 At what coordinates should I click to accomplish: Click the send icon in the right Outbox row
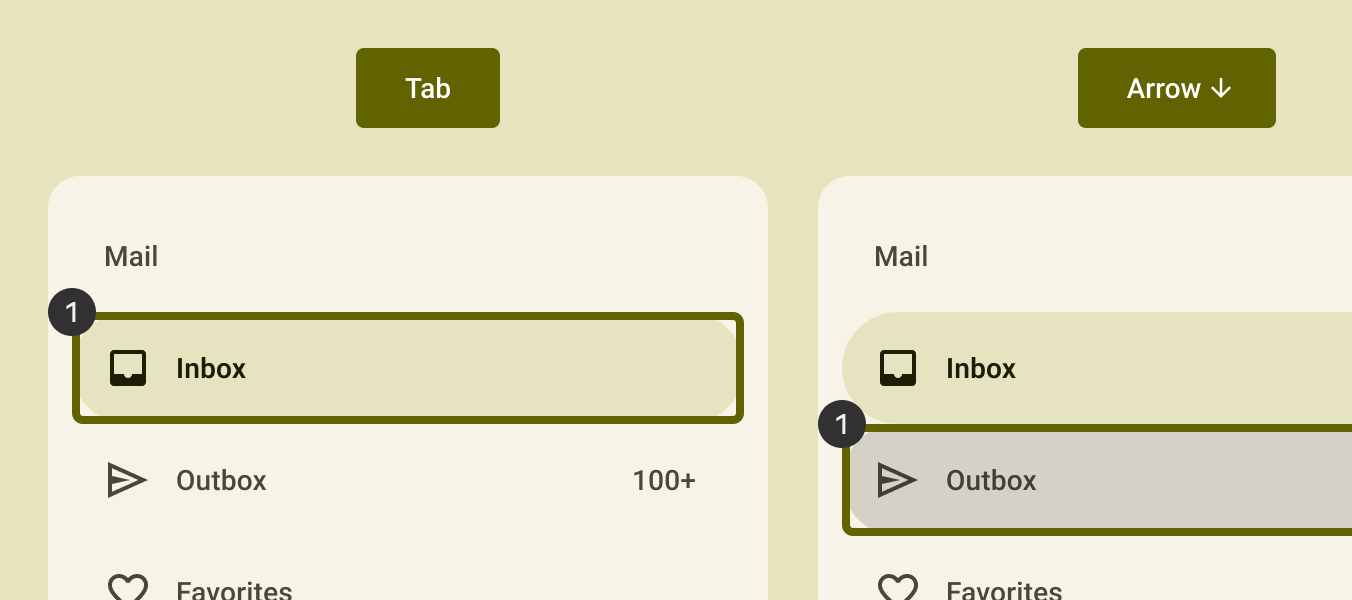point(897,480)
